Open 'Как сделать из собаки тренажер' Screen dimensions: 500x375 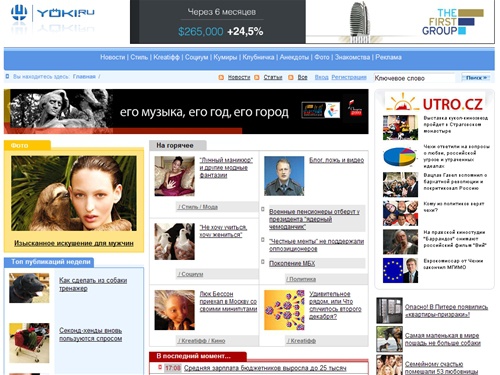(93, 284)
